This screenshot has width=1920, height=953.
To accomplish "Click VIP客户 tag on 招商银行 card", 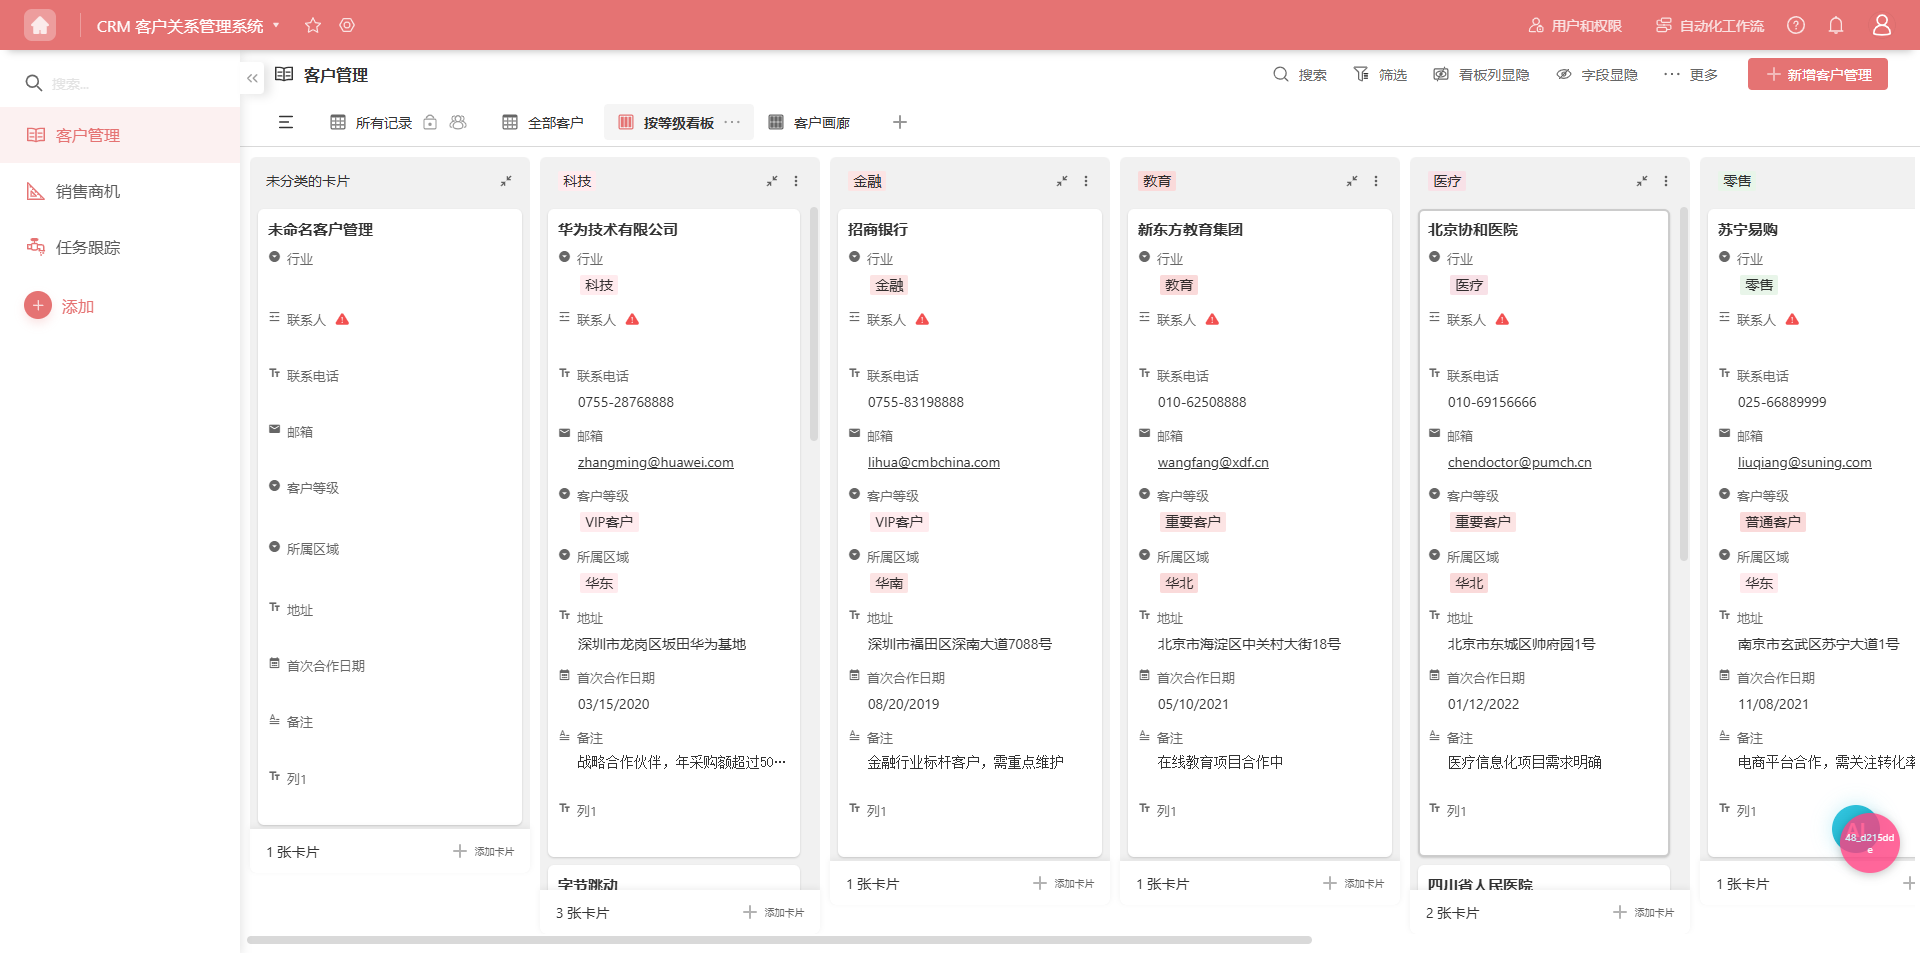I will pyautogui.click(x=899, y=522).
